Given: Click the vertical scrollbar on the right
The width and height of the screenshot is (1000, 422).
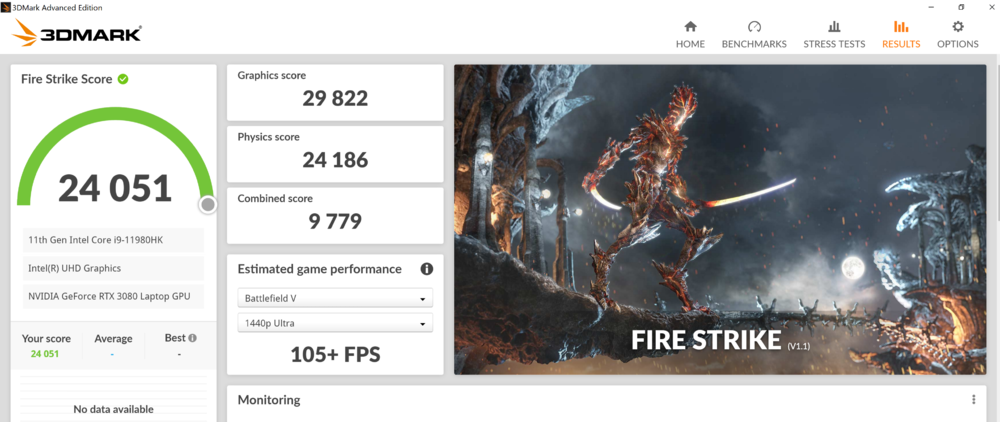Looking at the screenshot, I should pyautogui.click(x=995, y=150).
